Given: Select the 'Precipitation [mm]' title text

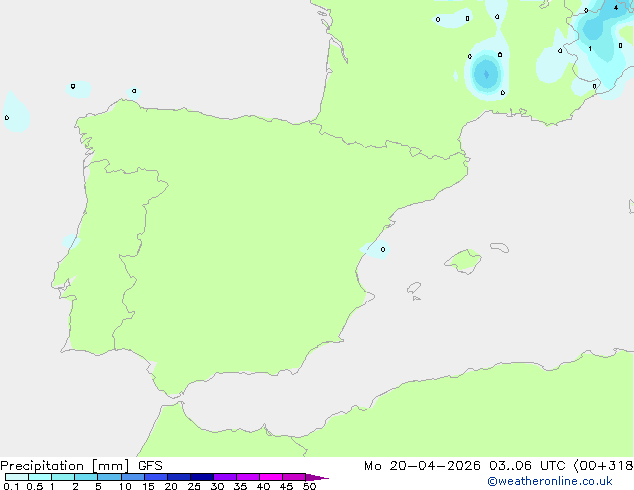Looking at the screenshot, I should (x=65, y=466).
